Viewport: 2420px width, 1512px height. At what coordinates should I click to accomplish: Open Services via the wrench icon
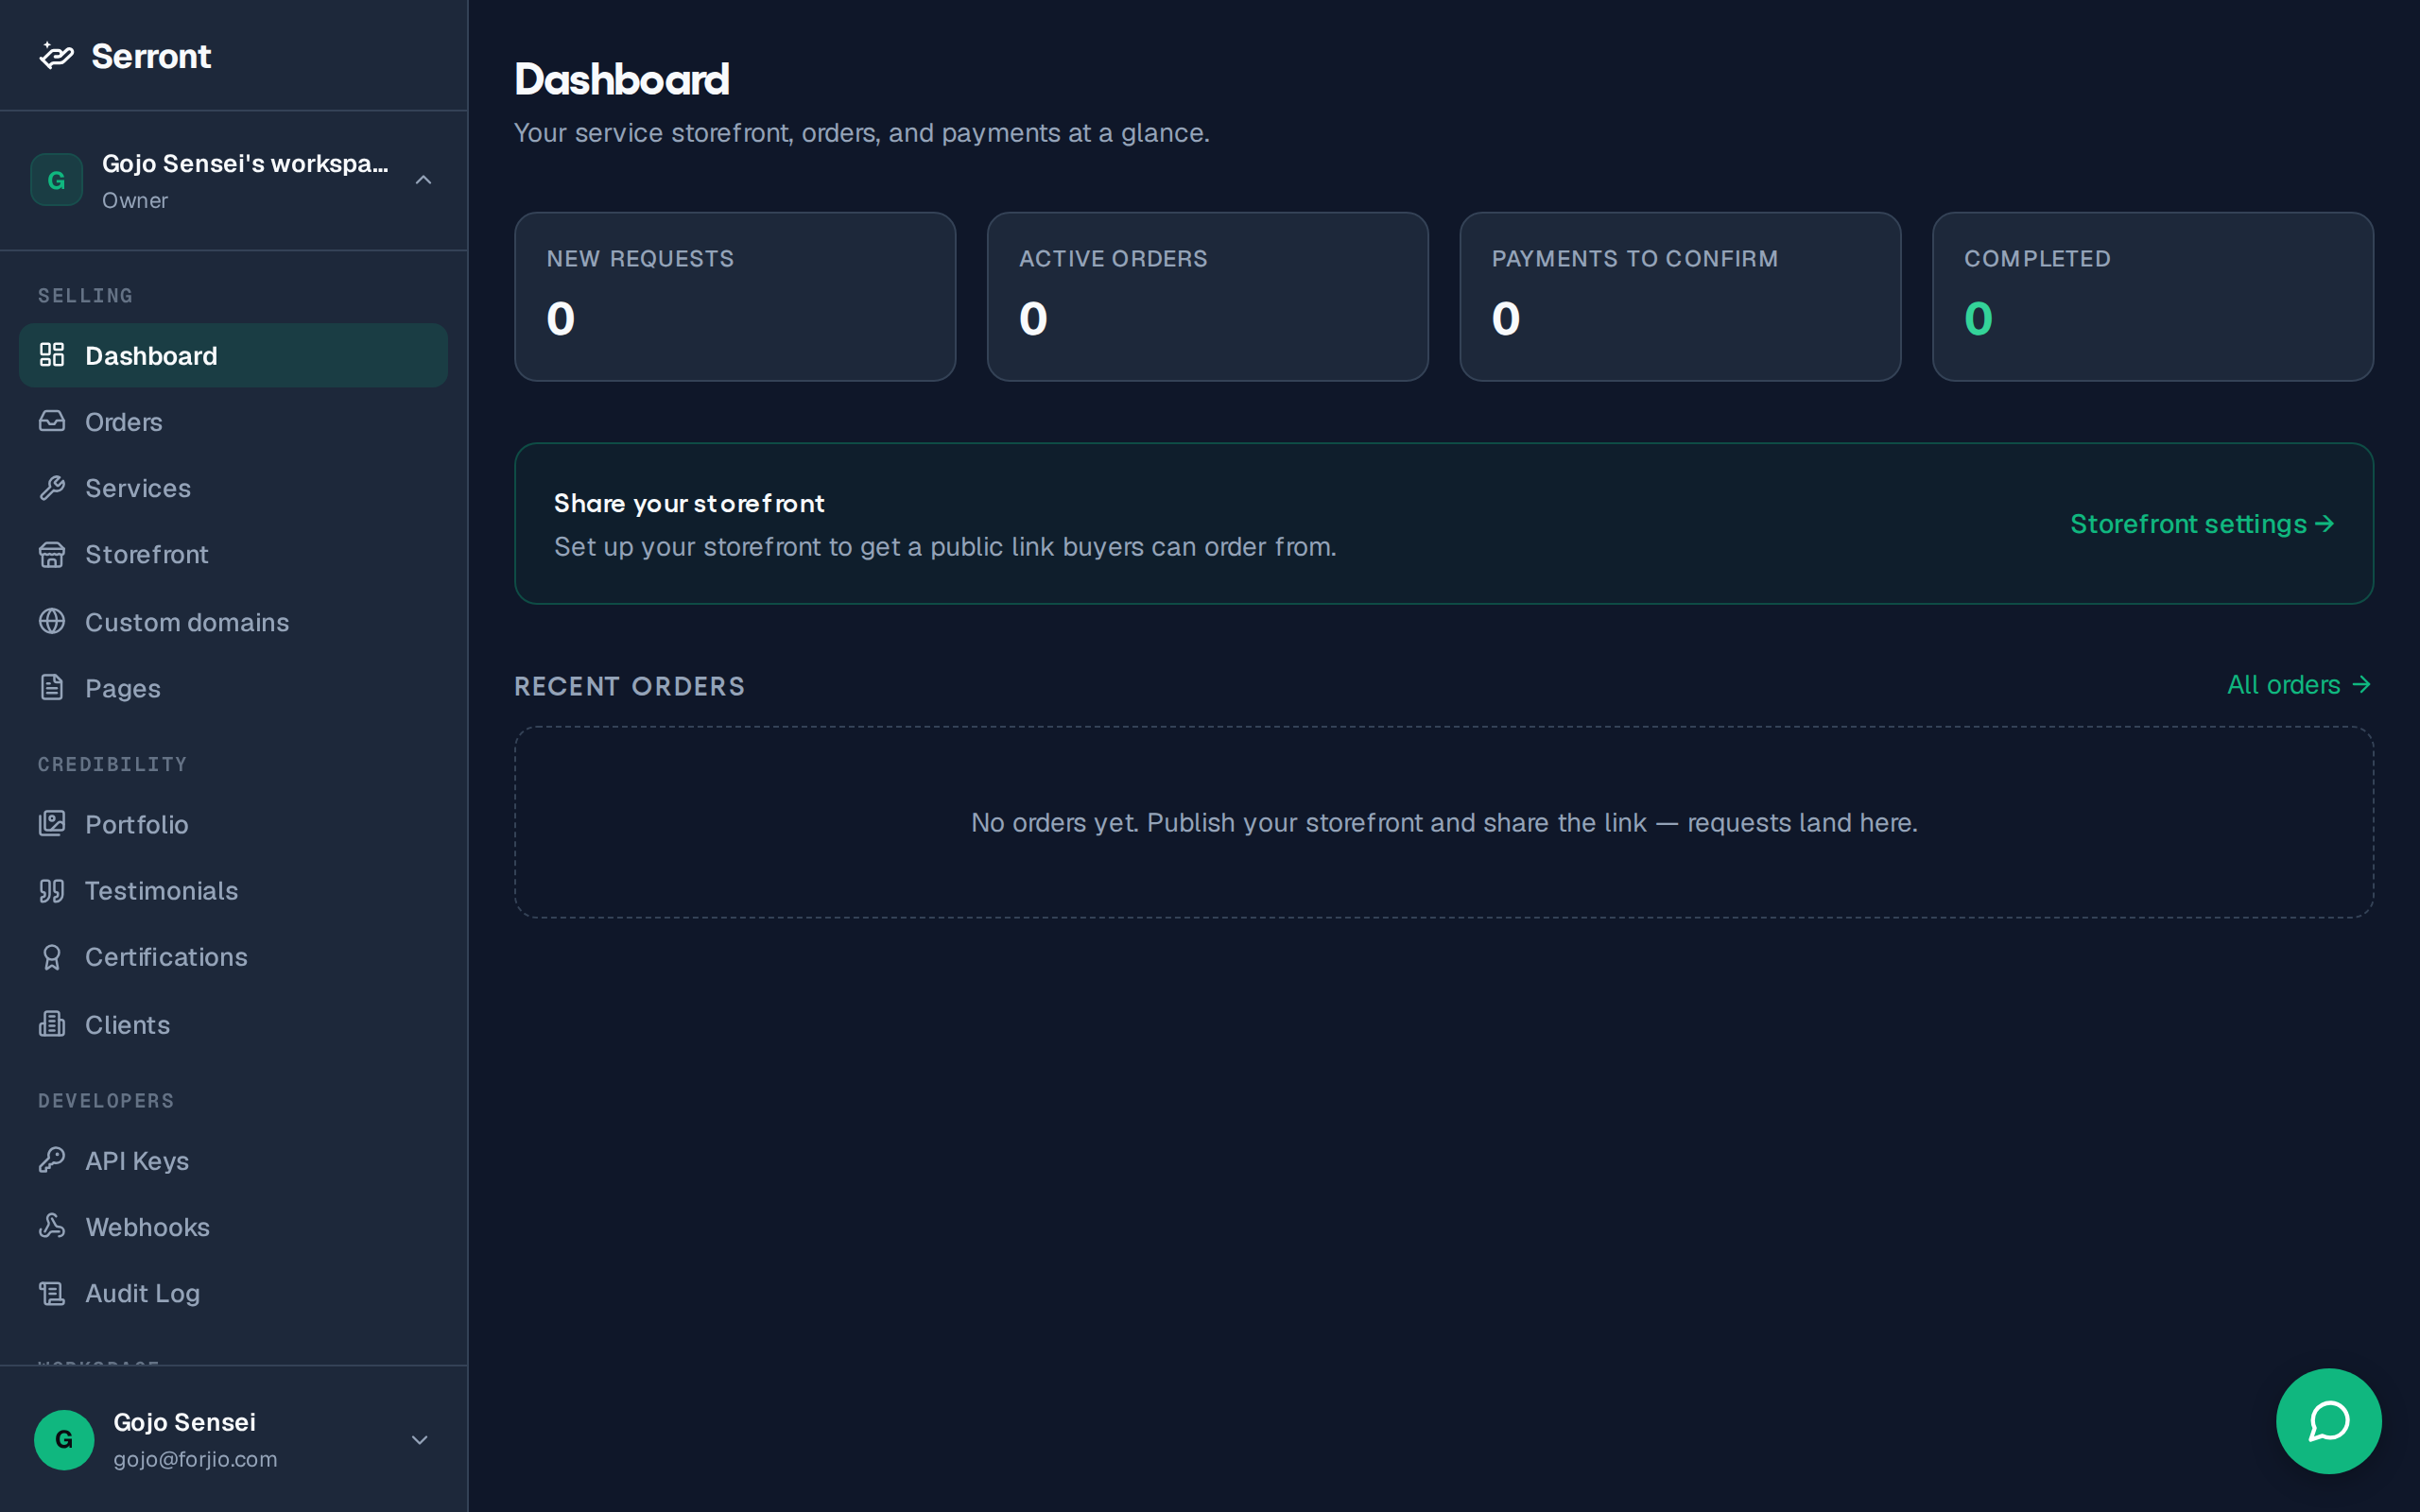tap(52, 487)
